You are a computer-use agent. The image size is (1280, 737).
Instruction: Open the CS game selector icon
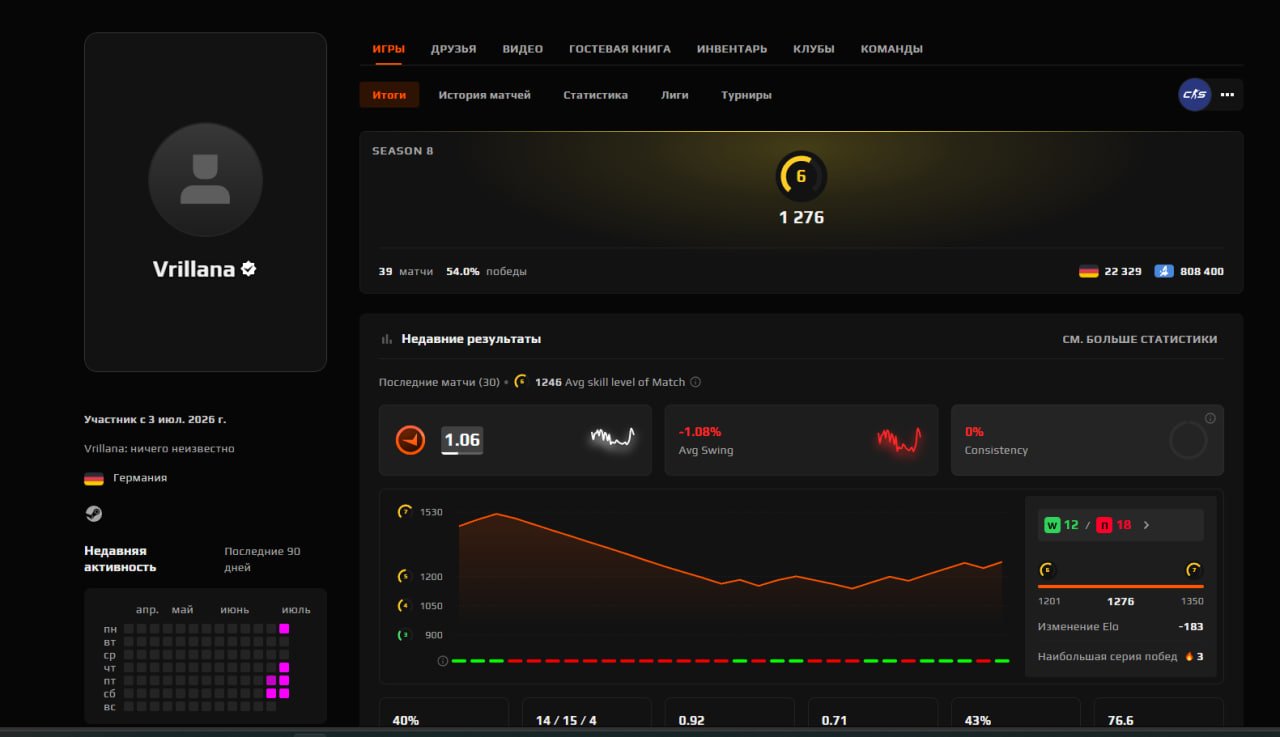coord(1195,95)
